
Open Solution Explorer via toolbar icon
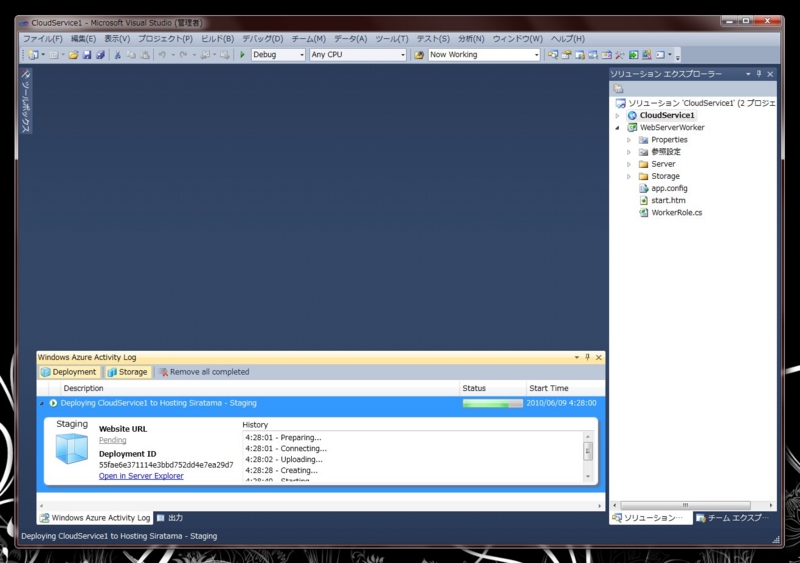pos(553,55)
